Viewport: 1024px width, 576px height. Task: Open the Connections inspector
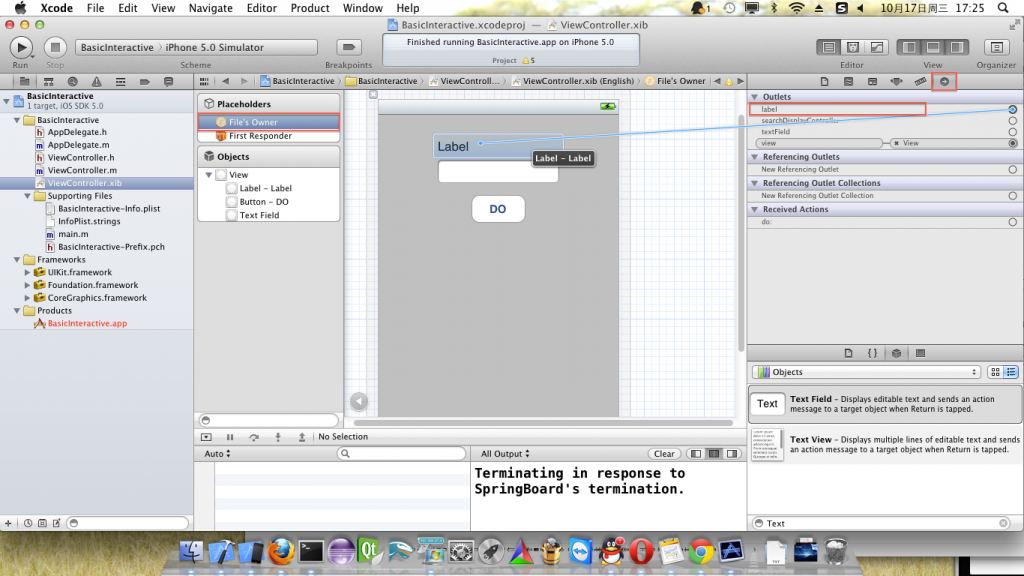tap(944, 82)
